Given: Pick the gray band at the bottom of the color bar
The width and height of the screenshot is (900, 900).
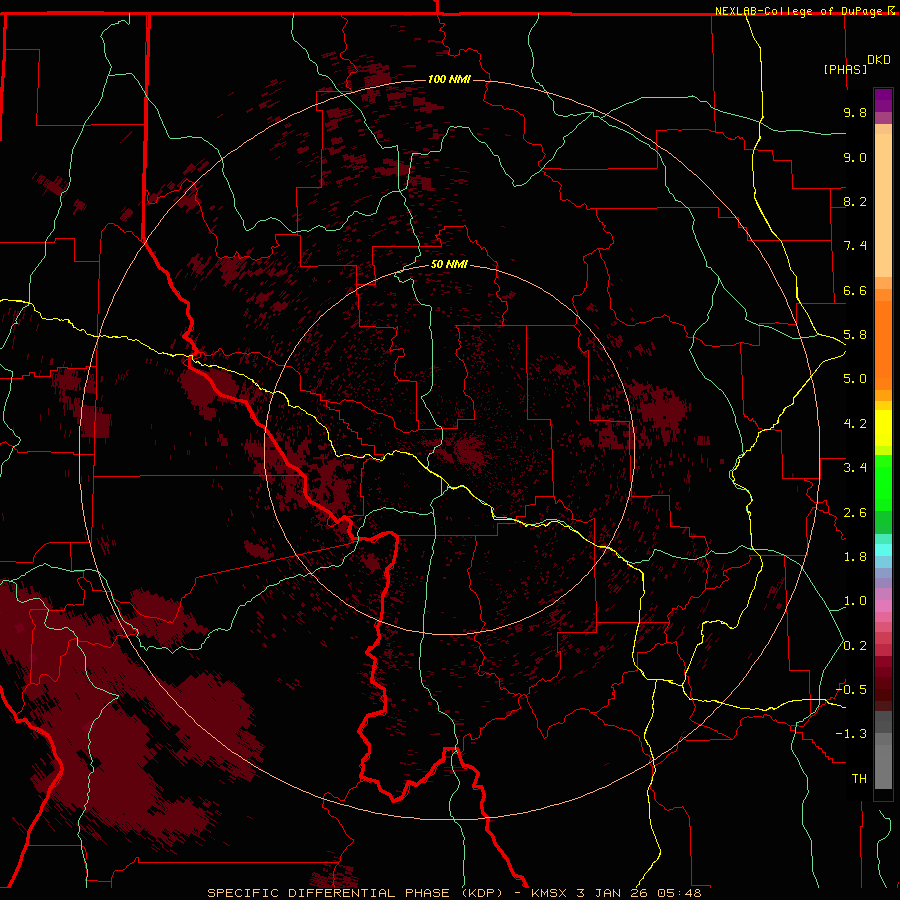Looking at the screenshot, I should coord(883,761).
